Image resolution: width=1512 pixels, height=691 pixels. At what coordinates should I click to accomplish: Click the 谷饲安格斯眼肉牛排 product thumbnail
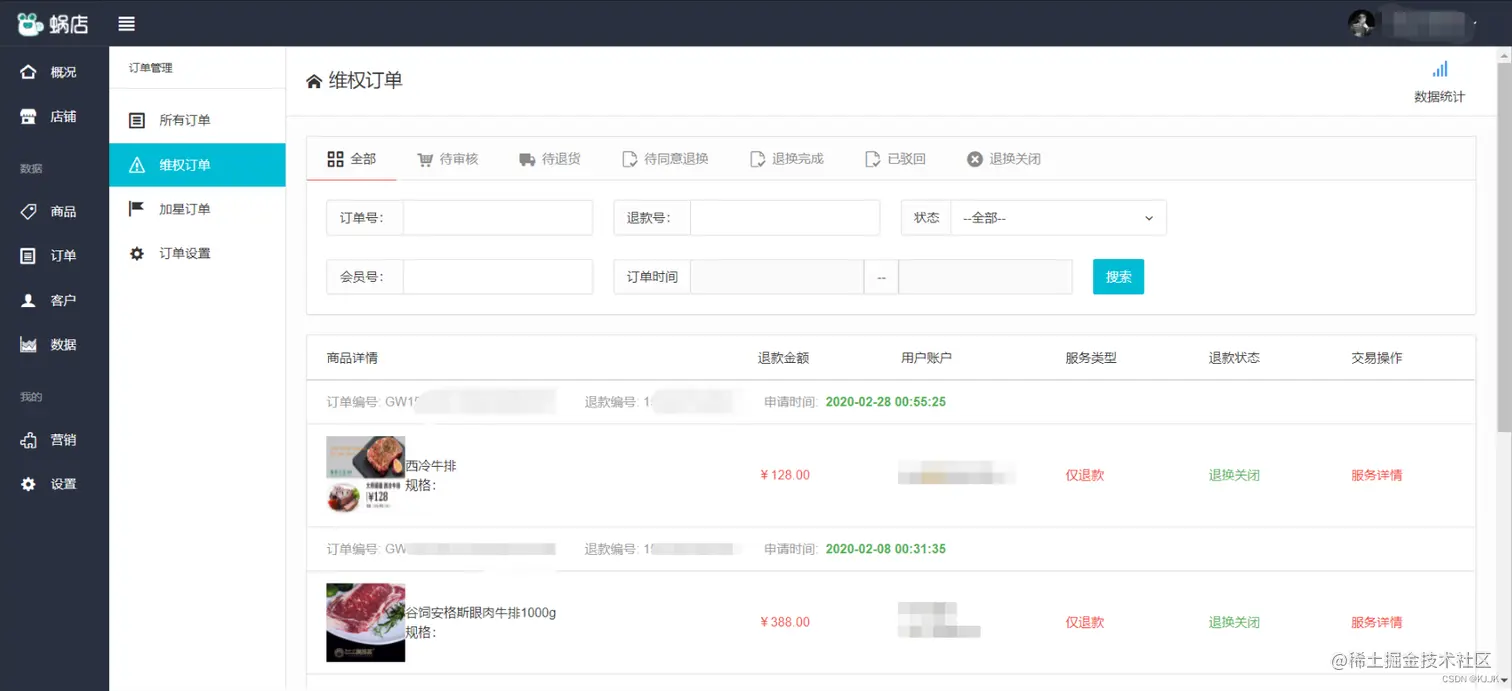click(x=366, y=622)
